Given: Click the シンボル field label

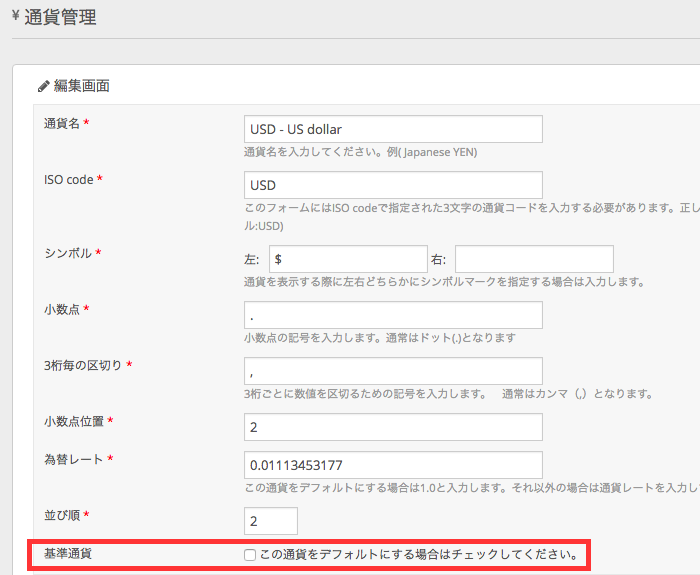Looking at the screenshot, I should (68, 253).
